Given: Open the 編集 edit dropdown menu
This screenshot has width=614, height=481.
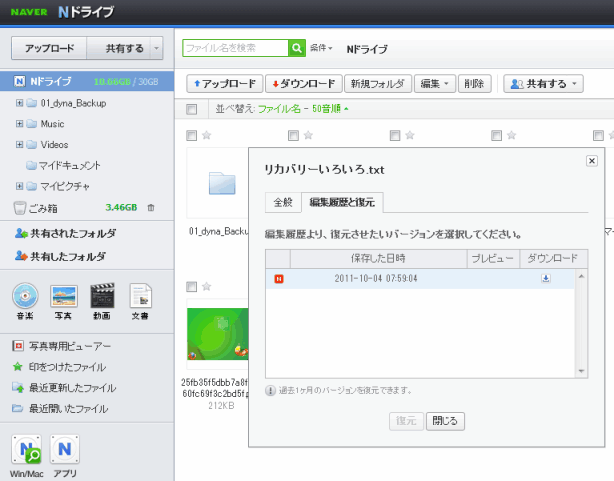Looking at the screenshot, I should (x=435, y=83).
